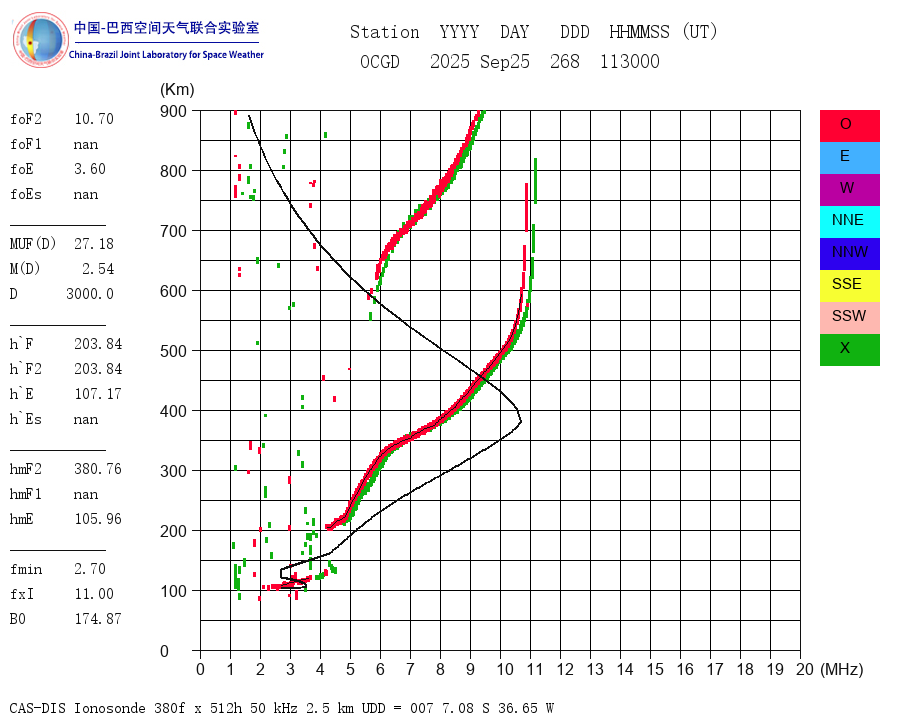Click the 20 MHz axis tick label
The height and width of the screenshot is (720, 900).
point(805,669)
